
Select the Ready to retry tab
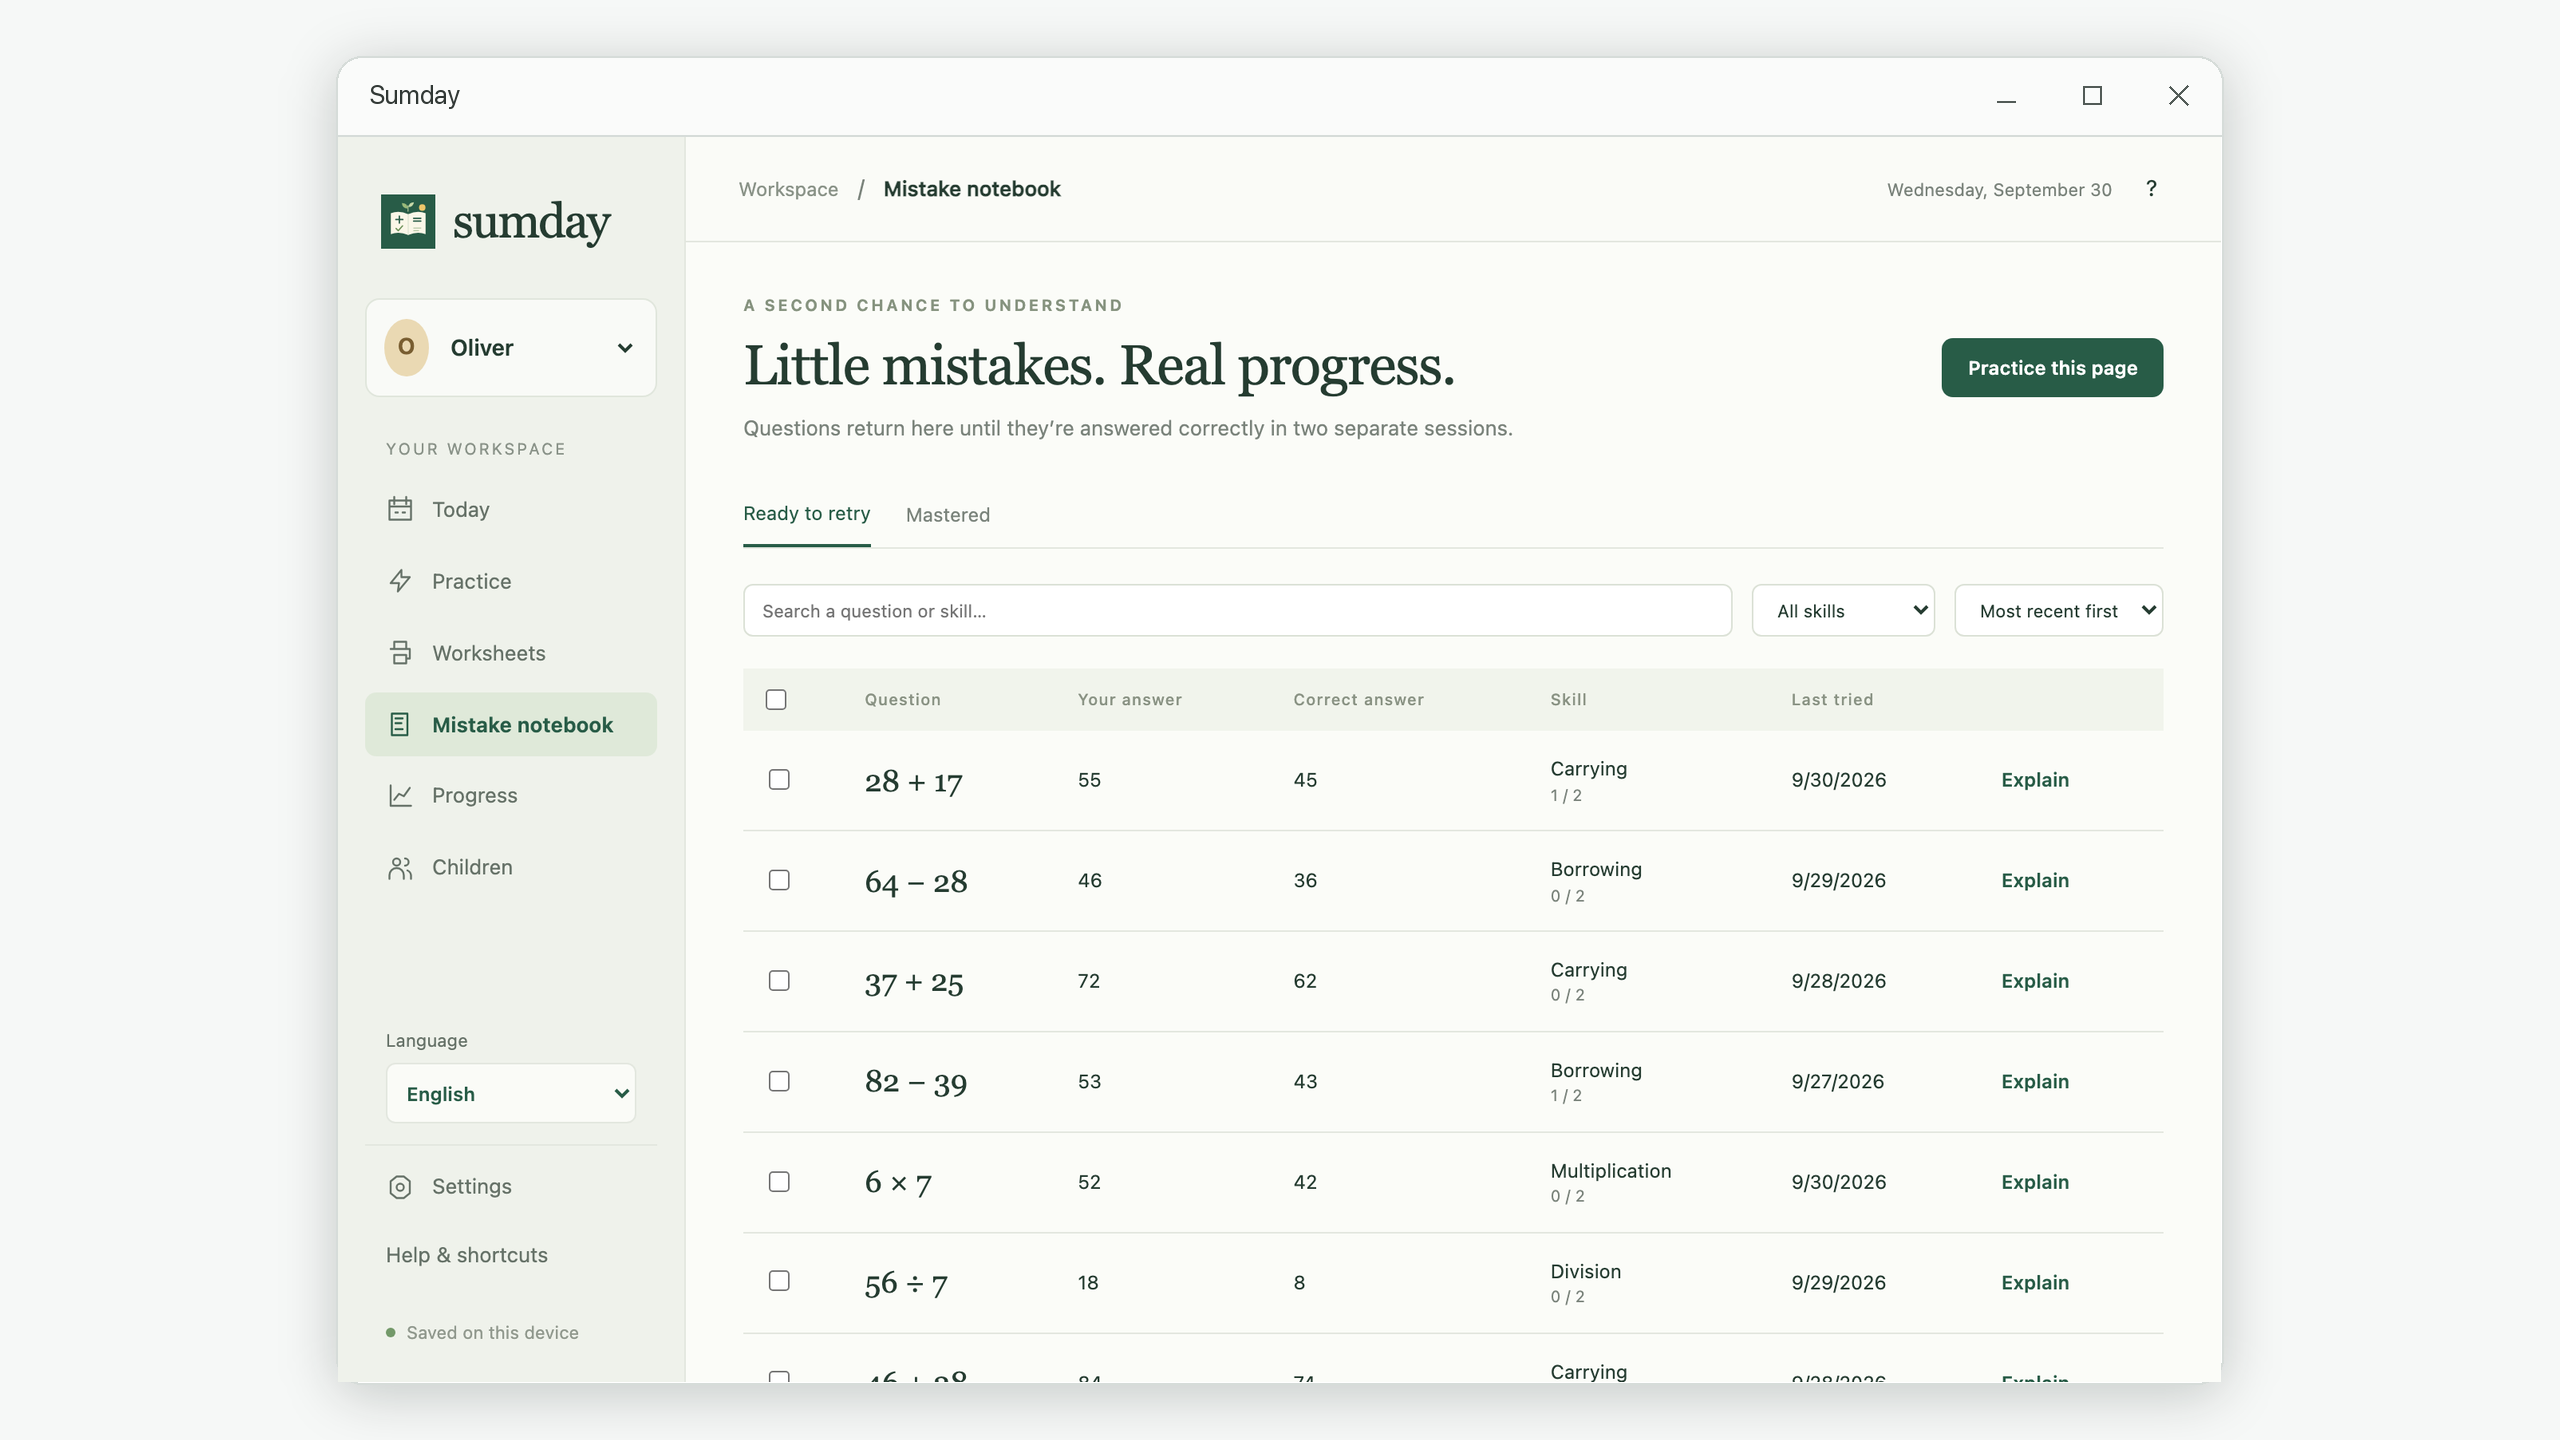click(x=806, y=514)
